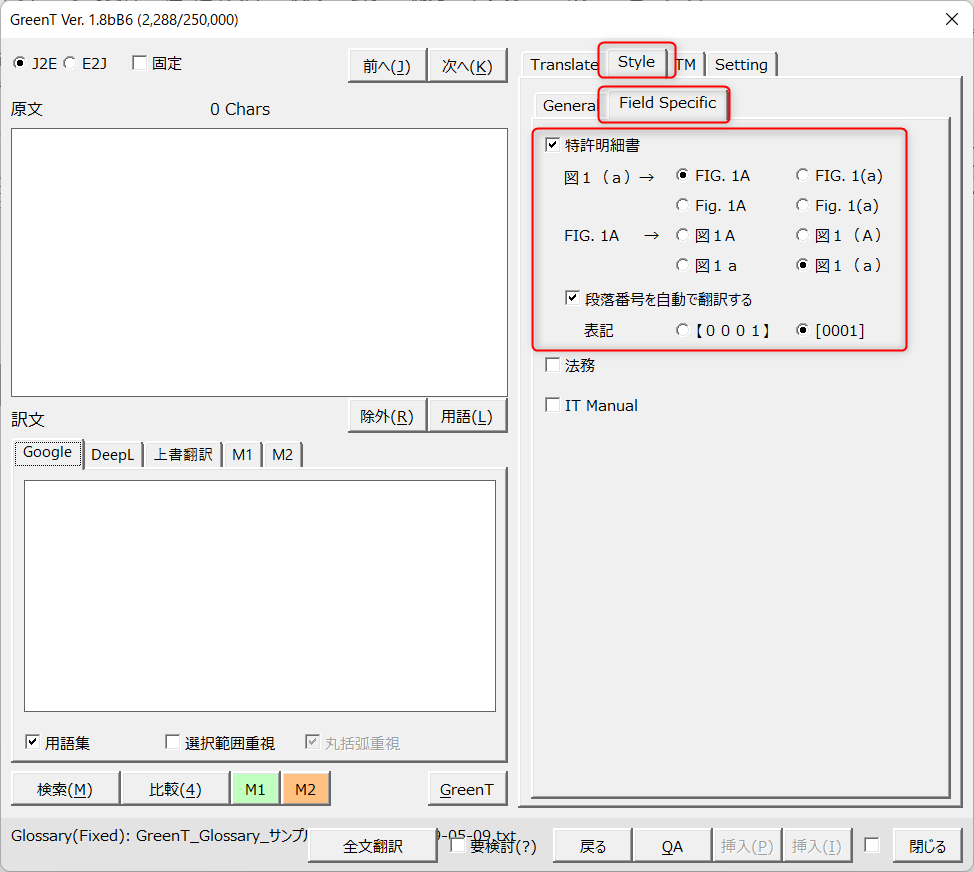Select the J2E translation direction radio button
Viewport: 974px width, 872px height.
(x=20, y=64)
